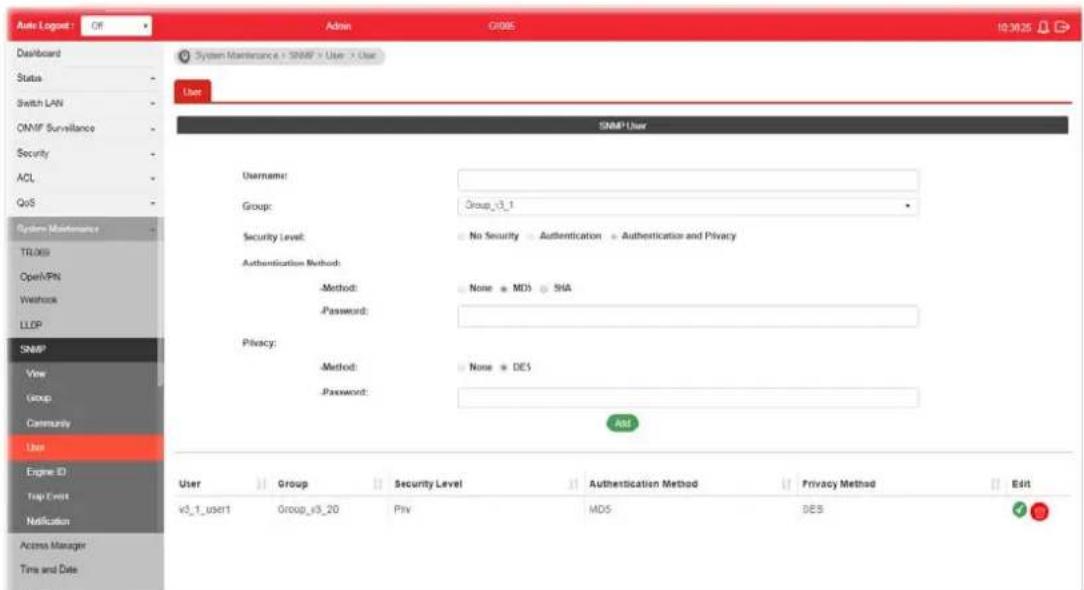Sort the table by the Group column
The image size is (1084, 590).
click(x=377, y=484)
